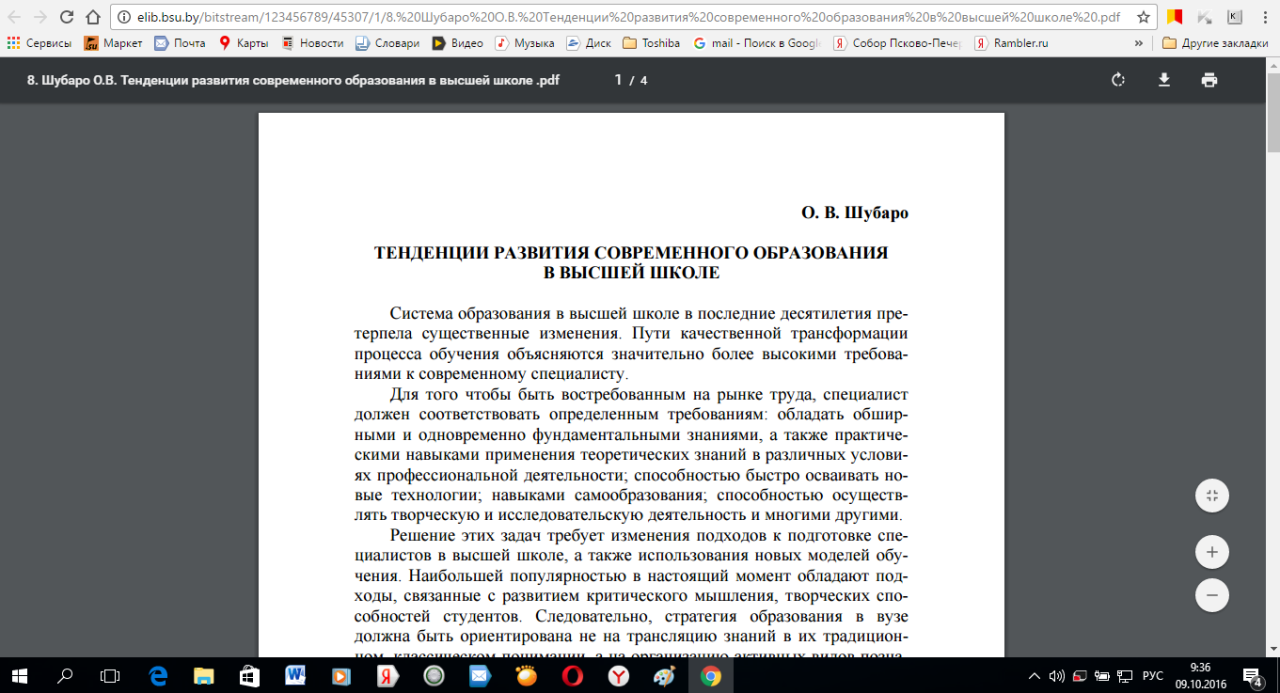
Task: Click the gray arrow extension icon
Action: [1205, 17]
